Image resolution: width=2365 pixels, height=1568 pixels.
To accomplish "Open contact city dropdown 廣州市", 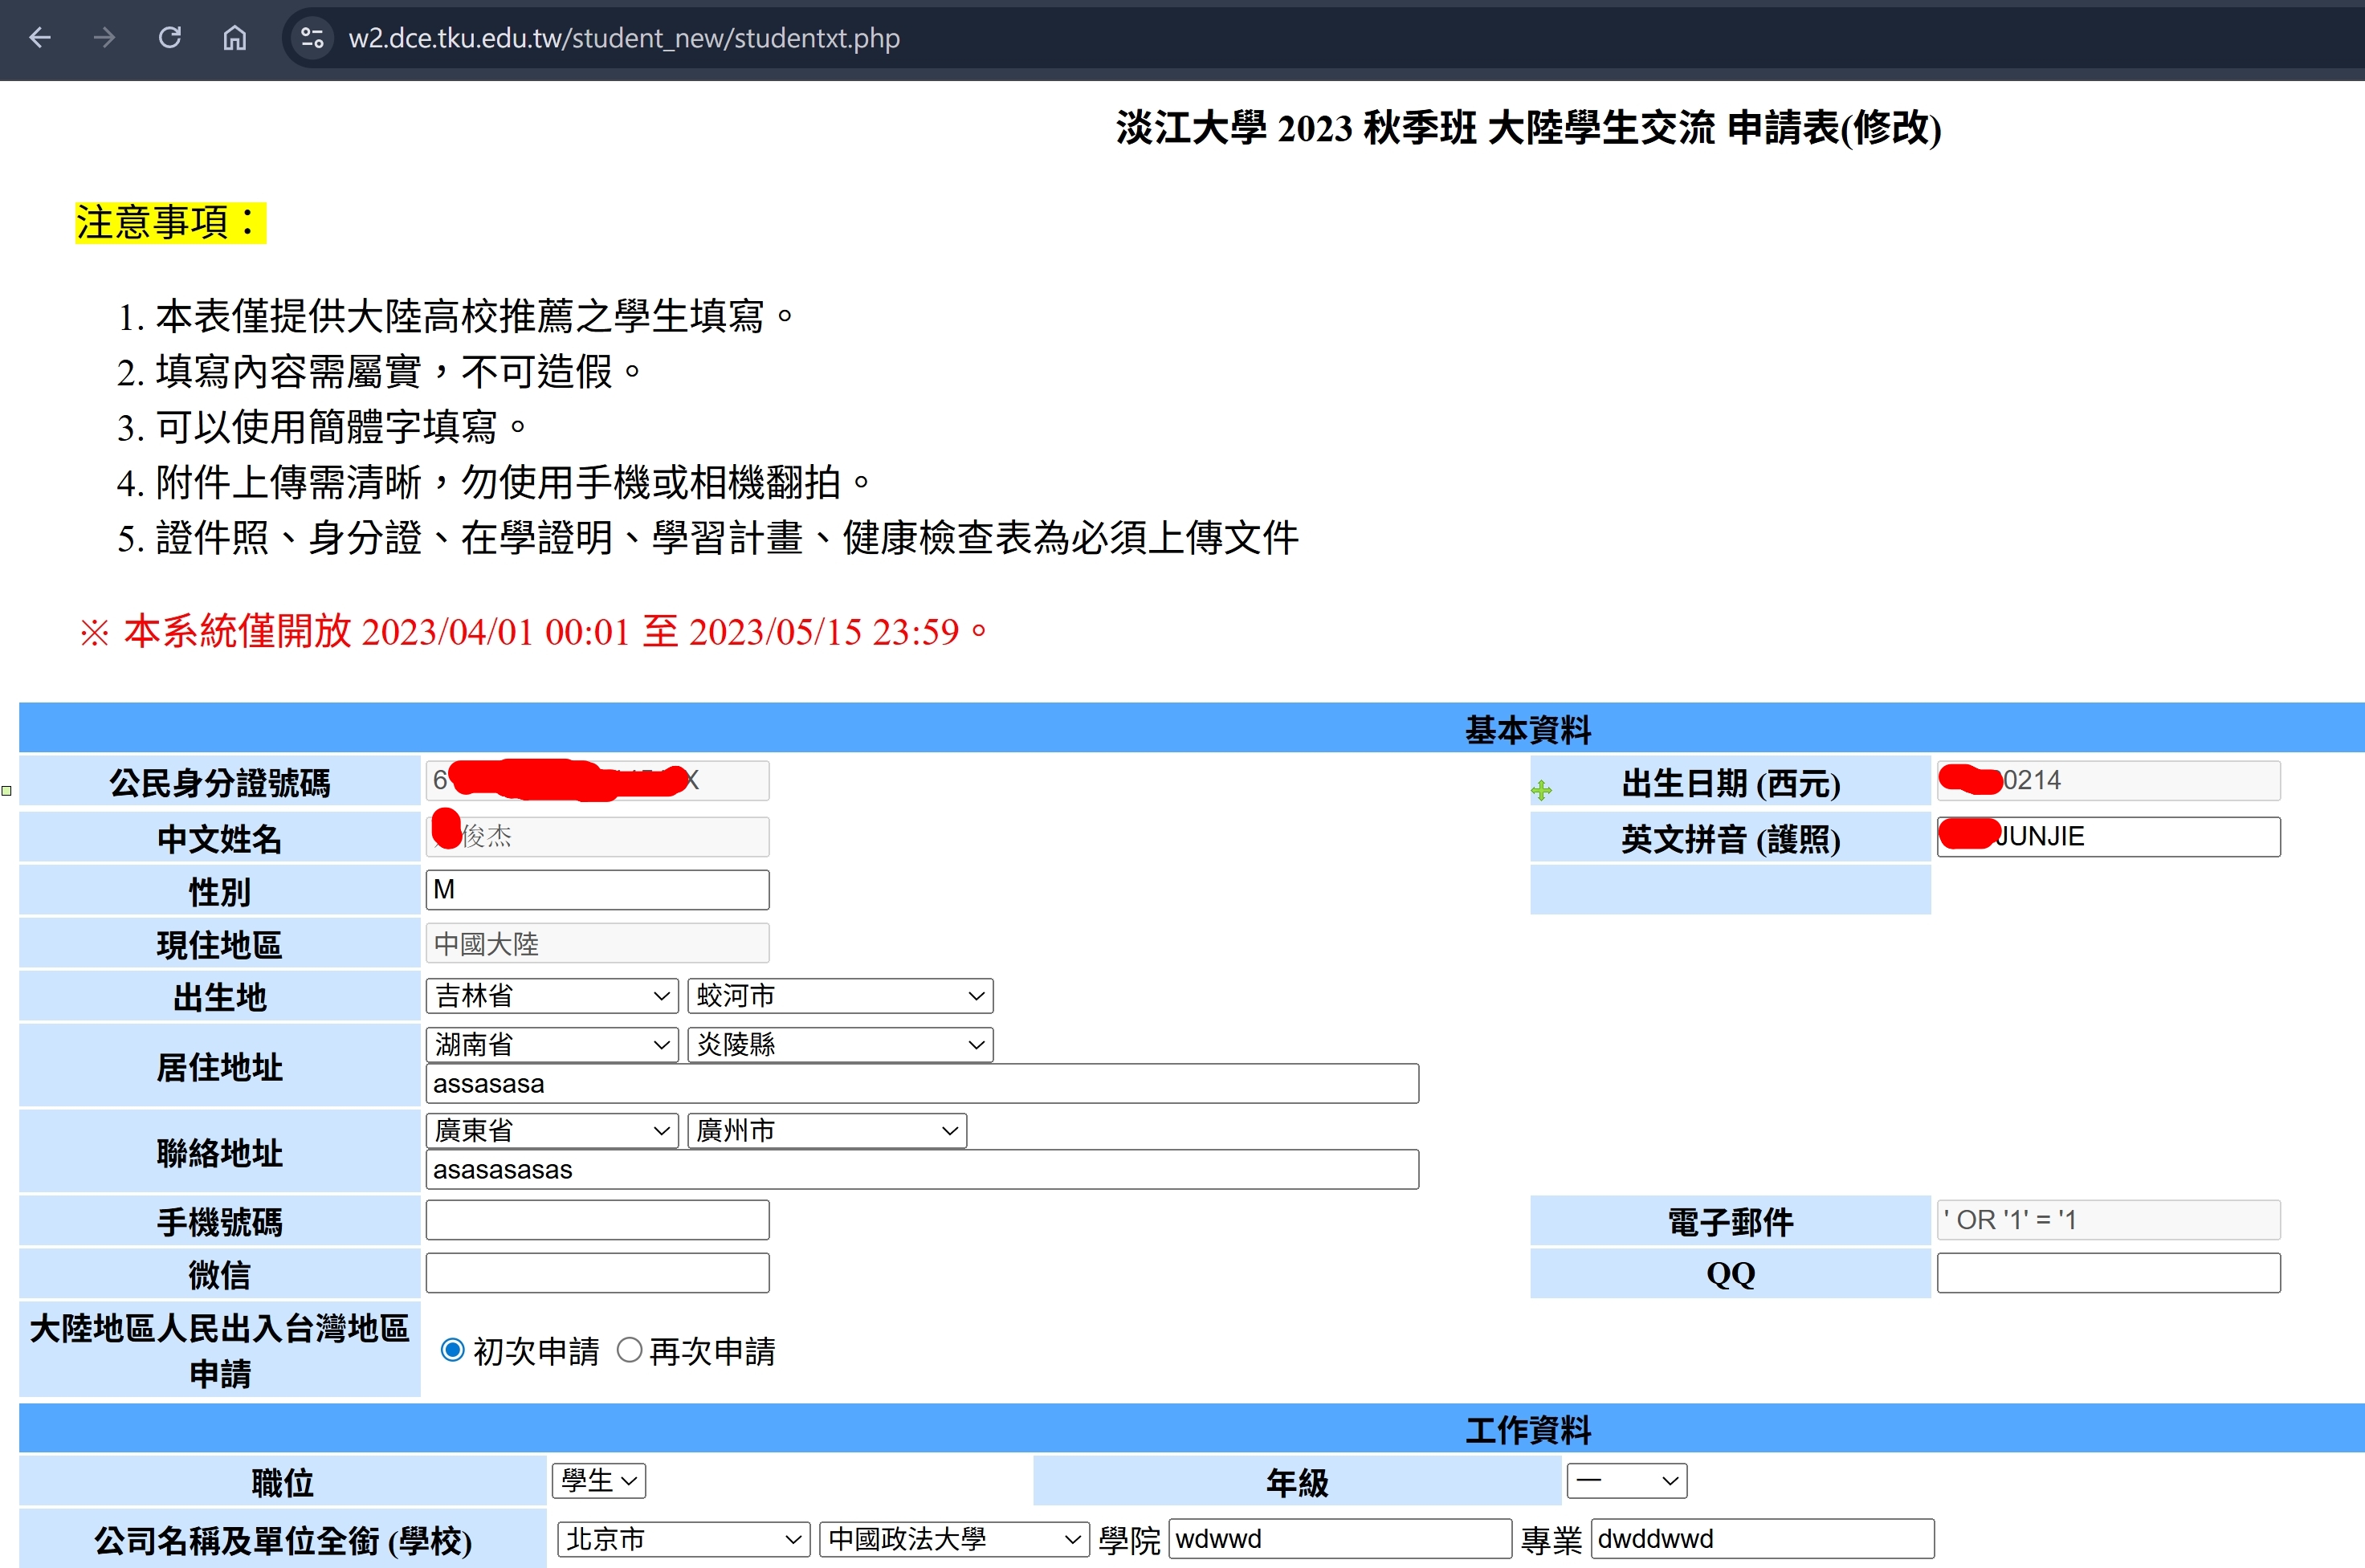I will (827, 1131).
